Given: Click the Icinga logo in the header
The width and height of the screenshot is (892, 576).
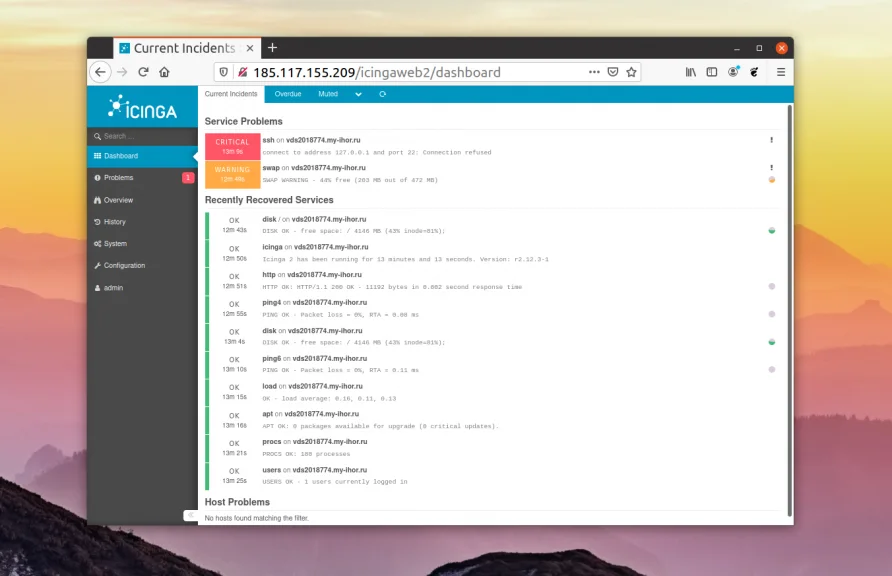Looking at the screenshot, I should pyautogui.click(x=140, y=107).
